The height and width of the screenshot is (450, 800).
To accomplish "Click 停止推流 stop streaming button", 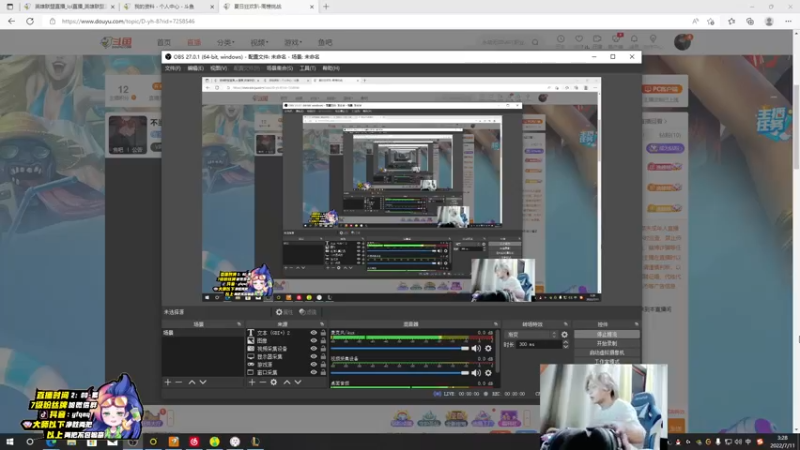I will click(607, 335).
